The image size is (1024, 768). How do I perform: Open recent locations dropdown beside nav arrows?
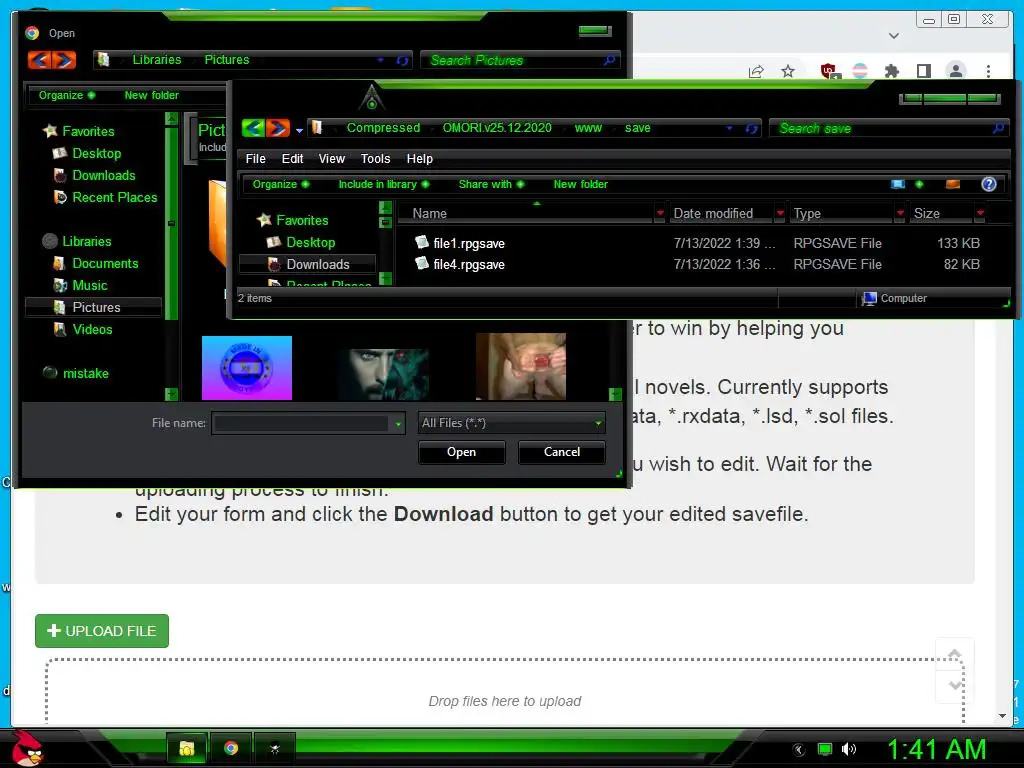point(299,130)
